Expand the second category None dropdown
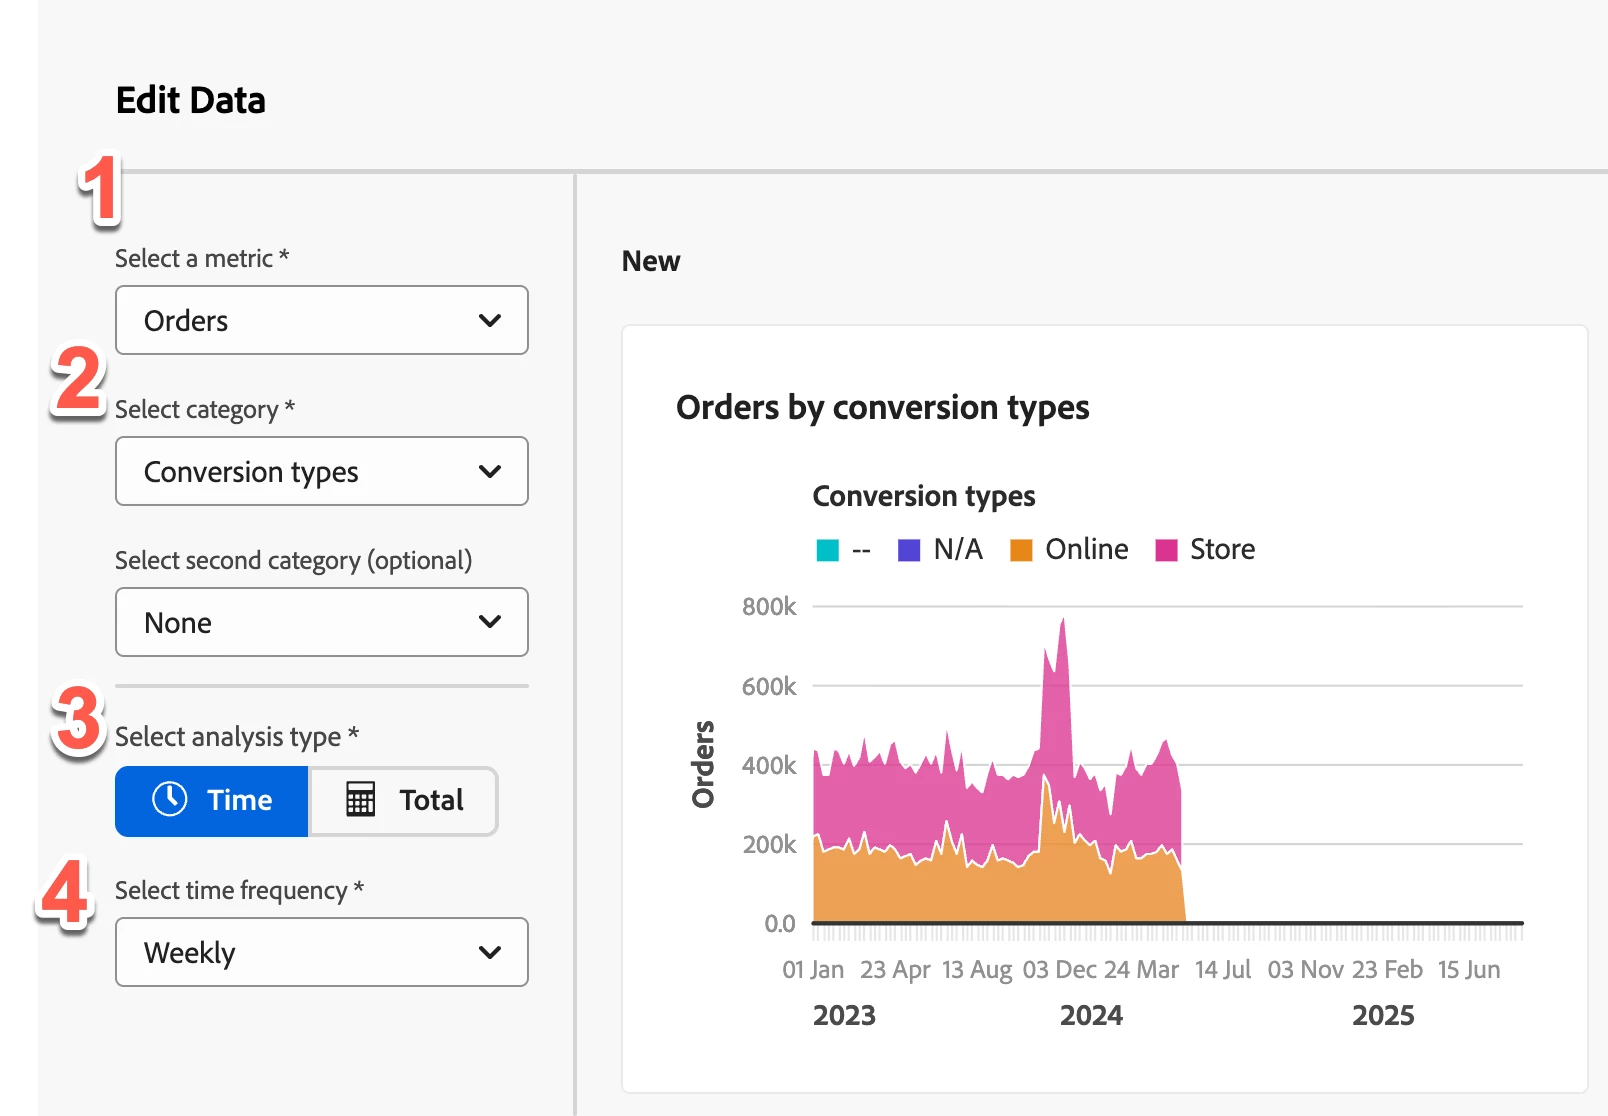1608x1116 pixels. [x=321, y=622]
